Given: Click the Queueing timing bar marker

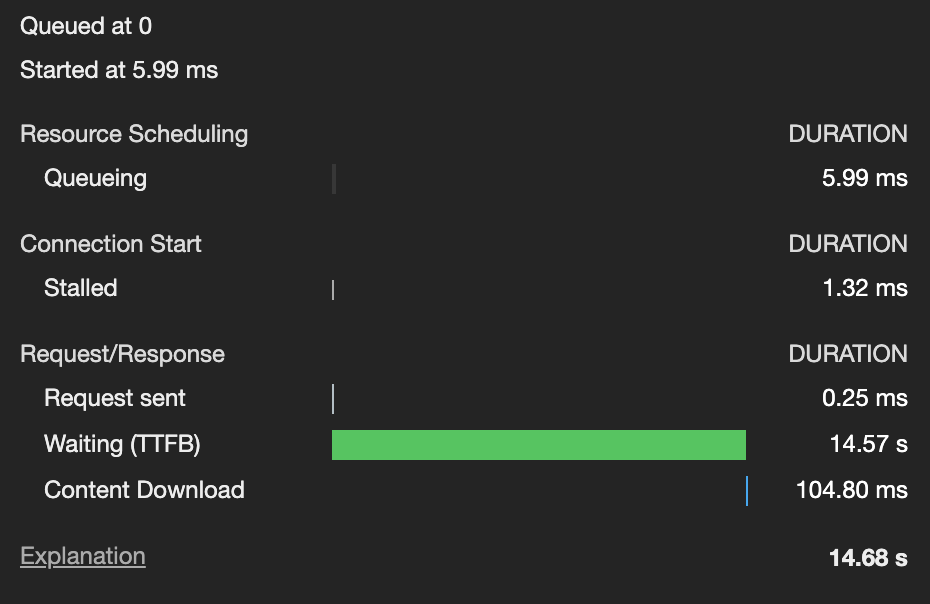Looking at the screenshot, I should tap(334, 179).
